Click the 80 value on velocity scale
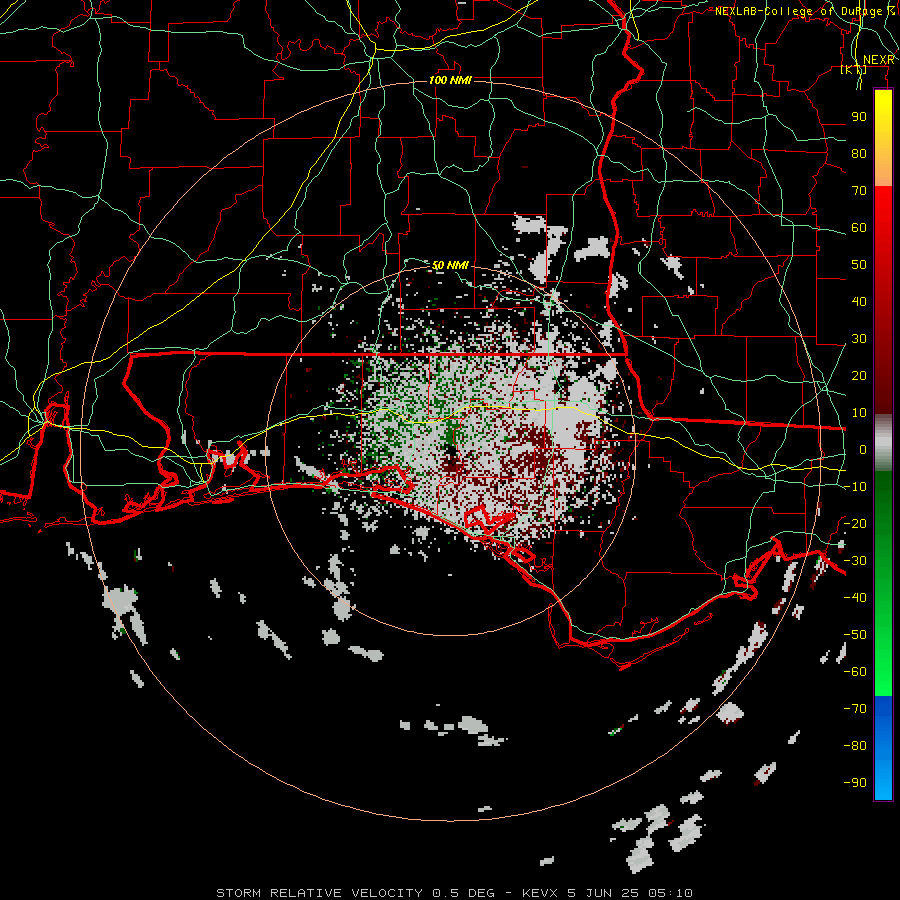 pyautogui.click(x=859, y=153)
